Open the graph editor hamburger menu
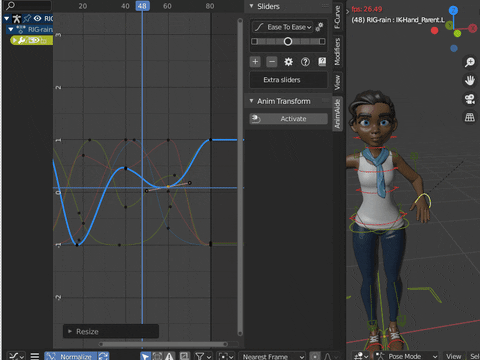Screen dimensions: 480x360 35,356
